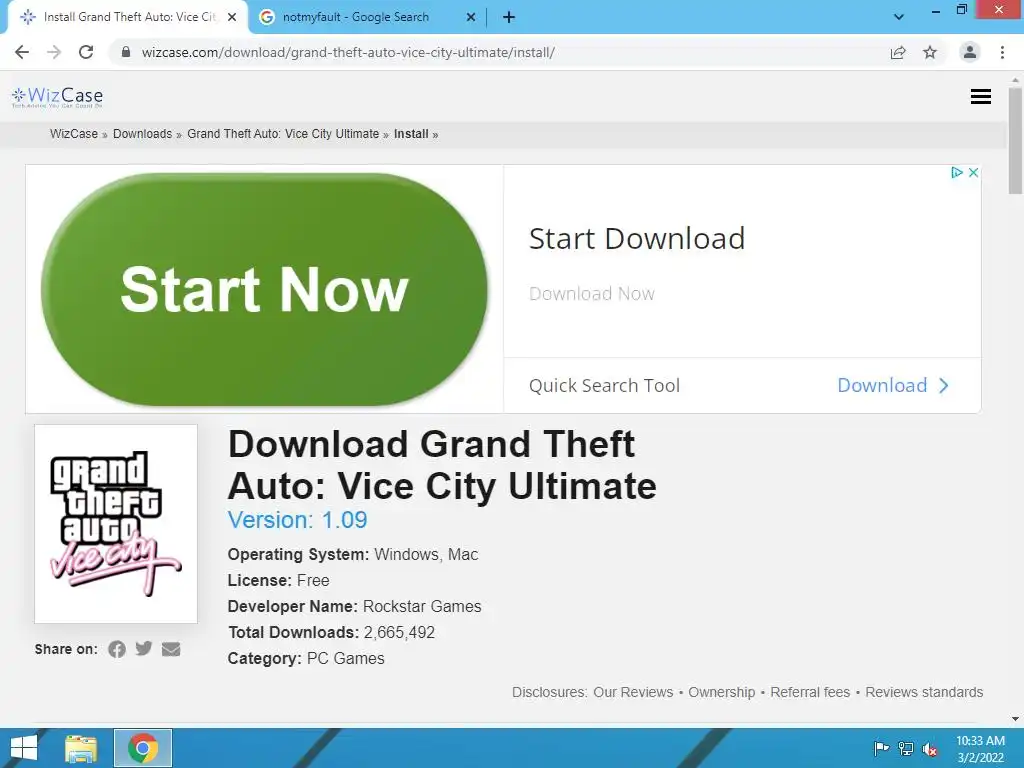Open the Downloads breadcrumb link
This screenshot has height=768, width=1024.
142,134
